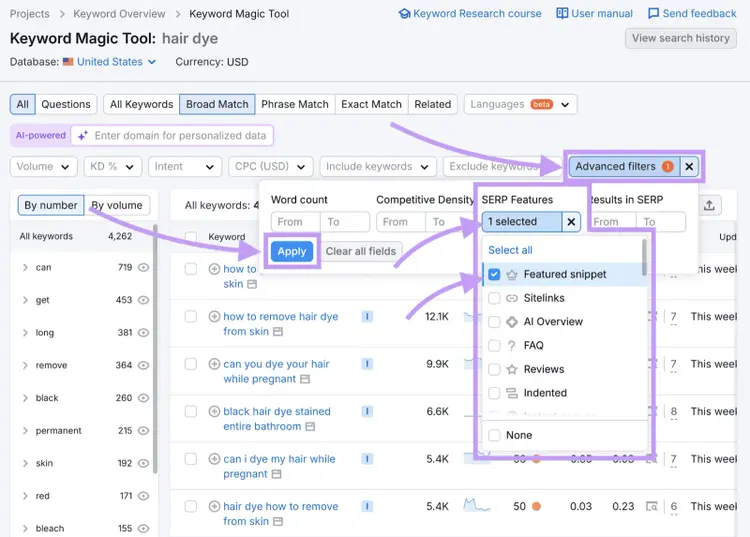Click View search history button
The image size is (750, 537).
681,38
